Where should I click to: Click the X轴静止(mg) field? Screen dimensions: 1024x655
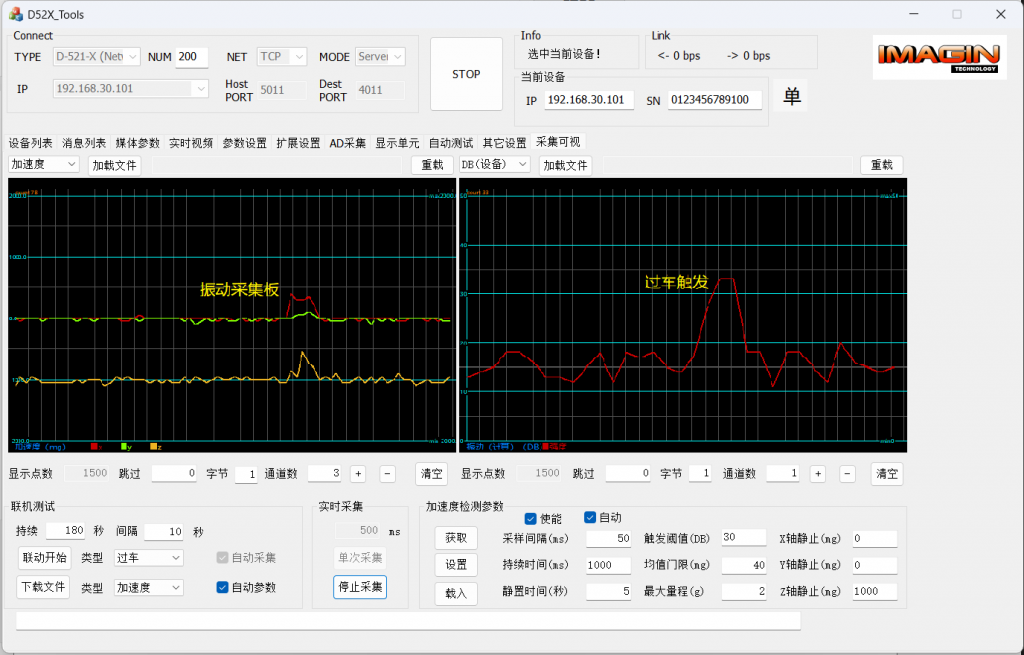coord(875,539)
